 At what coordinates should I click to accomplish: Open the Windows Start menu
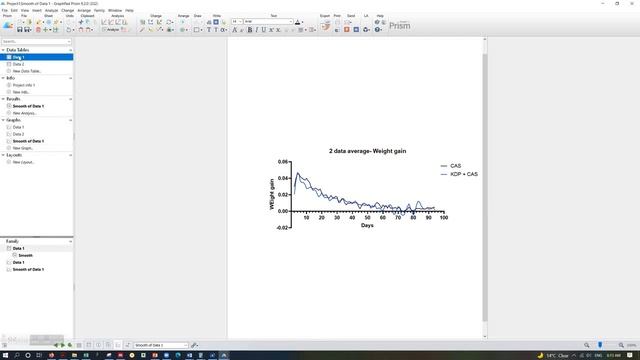(x=5, y=356)
